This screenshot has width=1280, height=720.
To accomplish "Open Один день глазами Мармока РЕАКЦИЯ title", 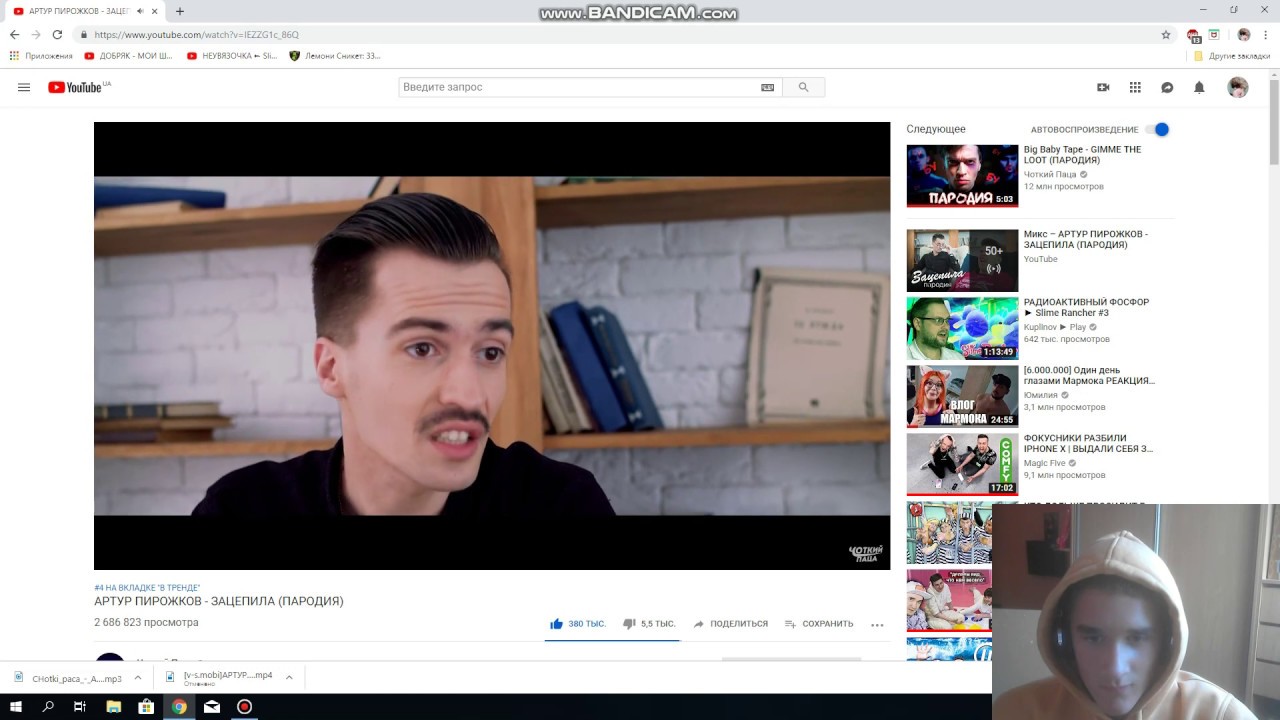I will (1089, 375).
